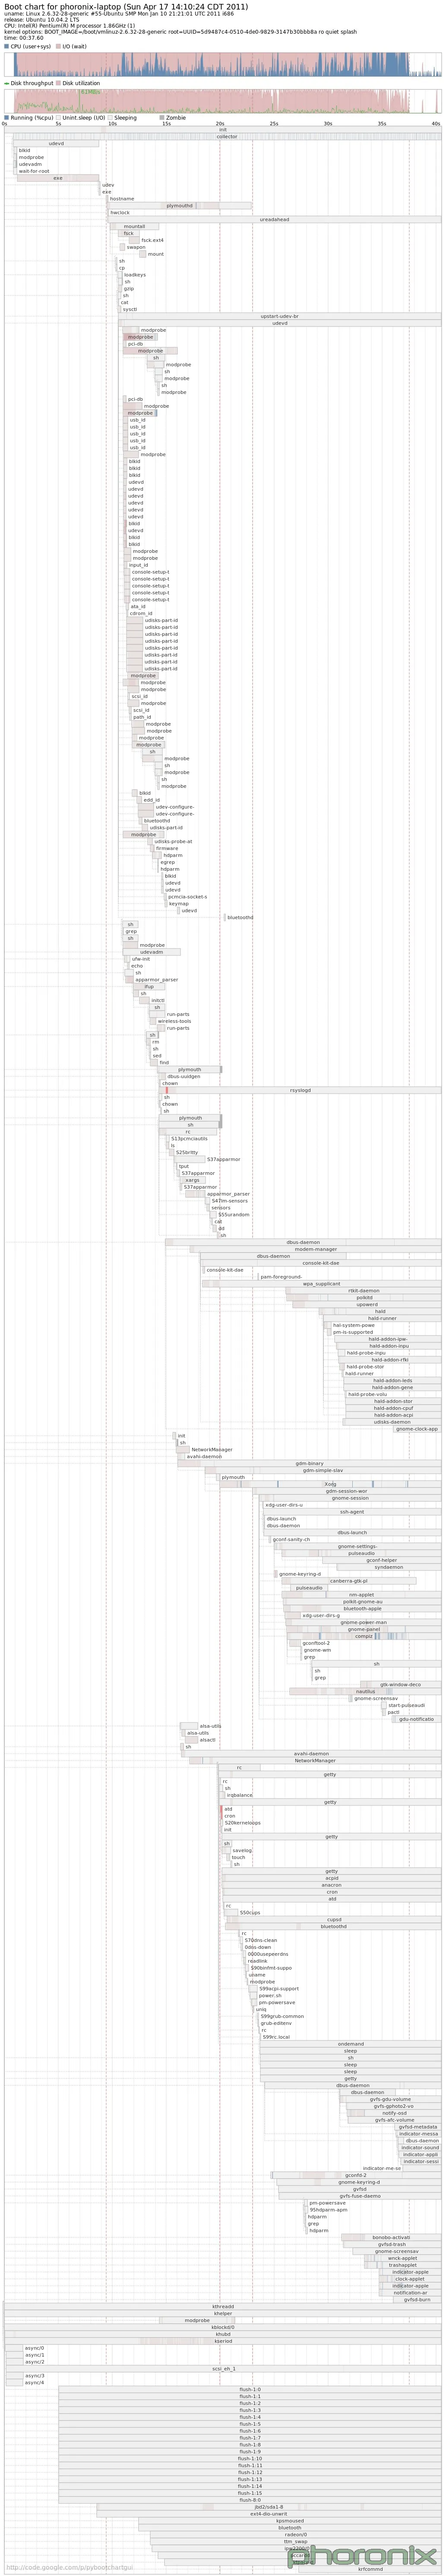Select the 'anacron' process bar

point(332,1885)
